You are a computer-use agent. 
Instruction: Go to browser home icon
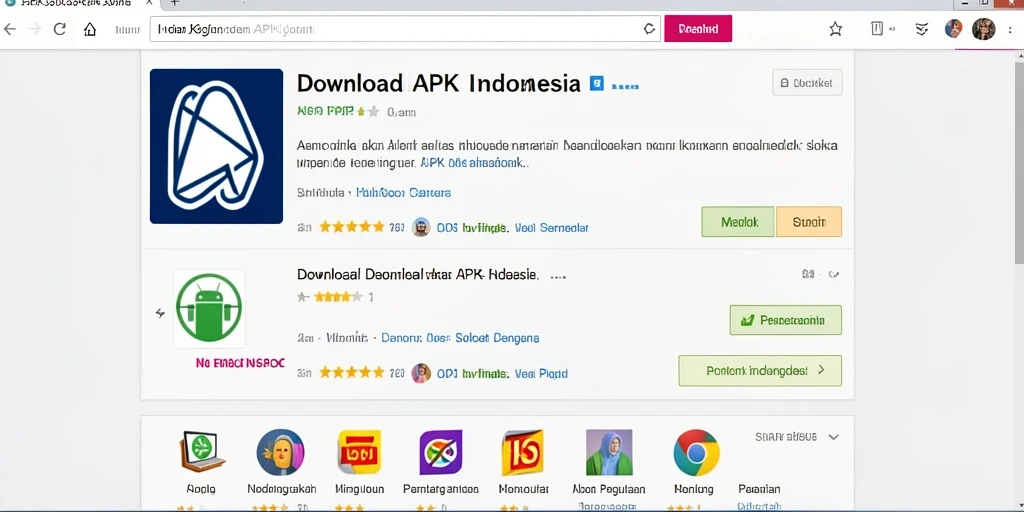tap(90, 29)
